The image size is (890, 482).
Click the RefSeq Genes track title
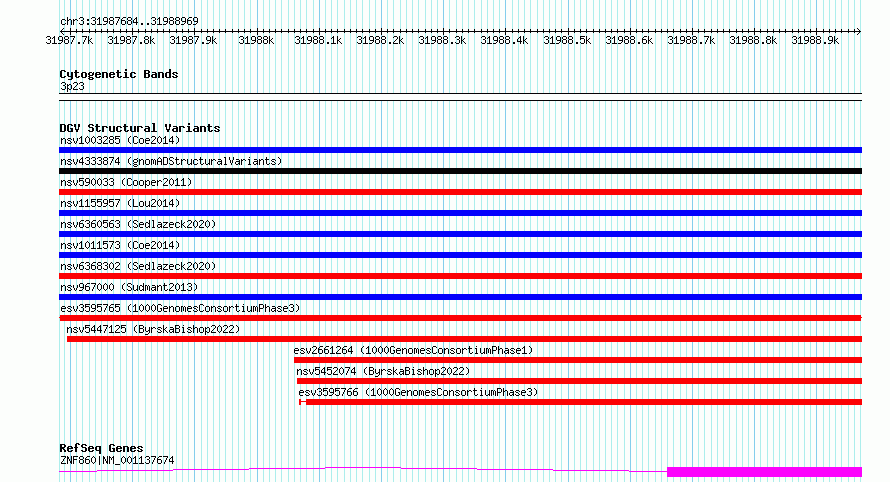pos(101,448)
